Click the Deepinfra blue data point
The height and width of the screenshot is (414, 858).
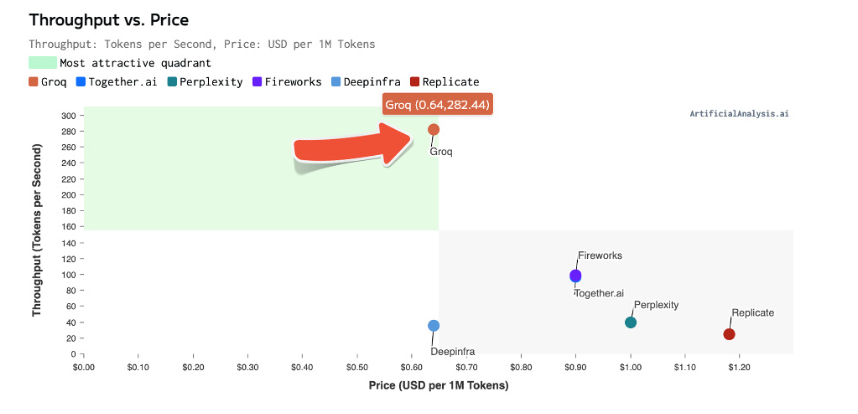(x=433, y=326)
